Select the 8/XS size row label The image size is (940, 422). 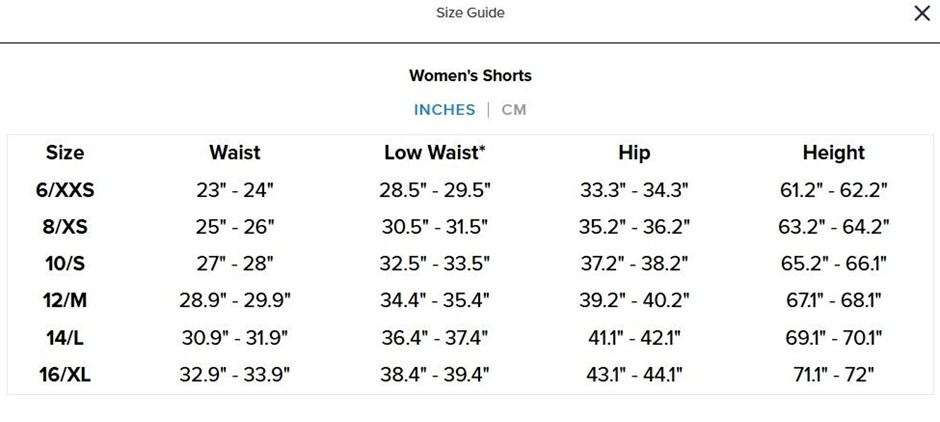click(65, 227)
